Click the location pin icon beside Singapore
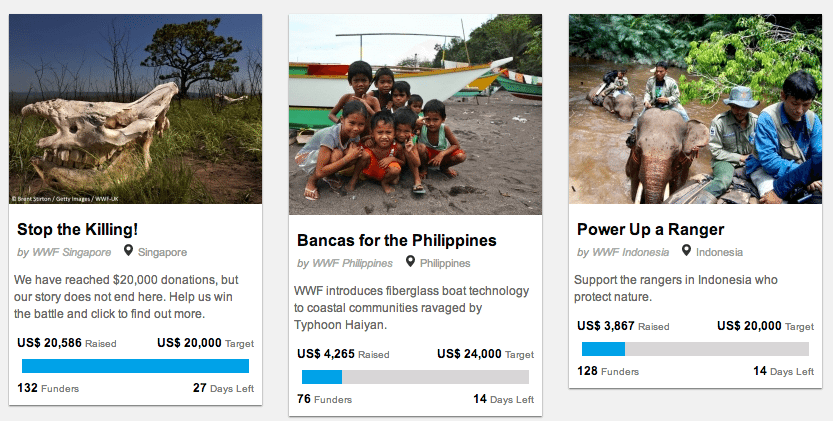The image size is (833, 421). click(128, 251)
